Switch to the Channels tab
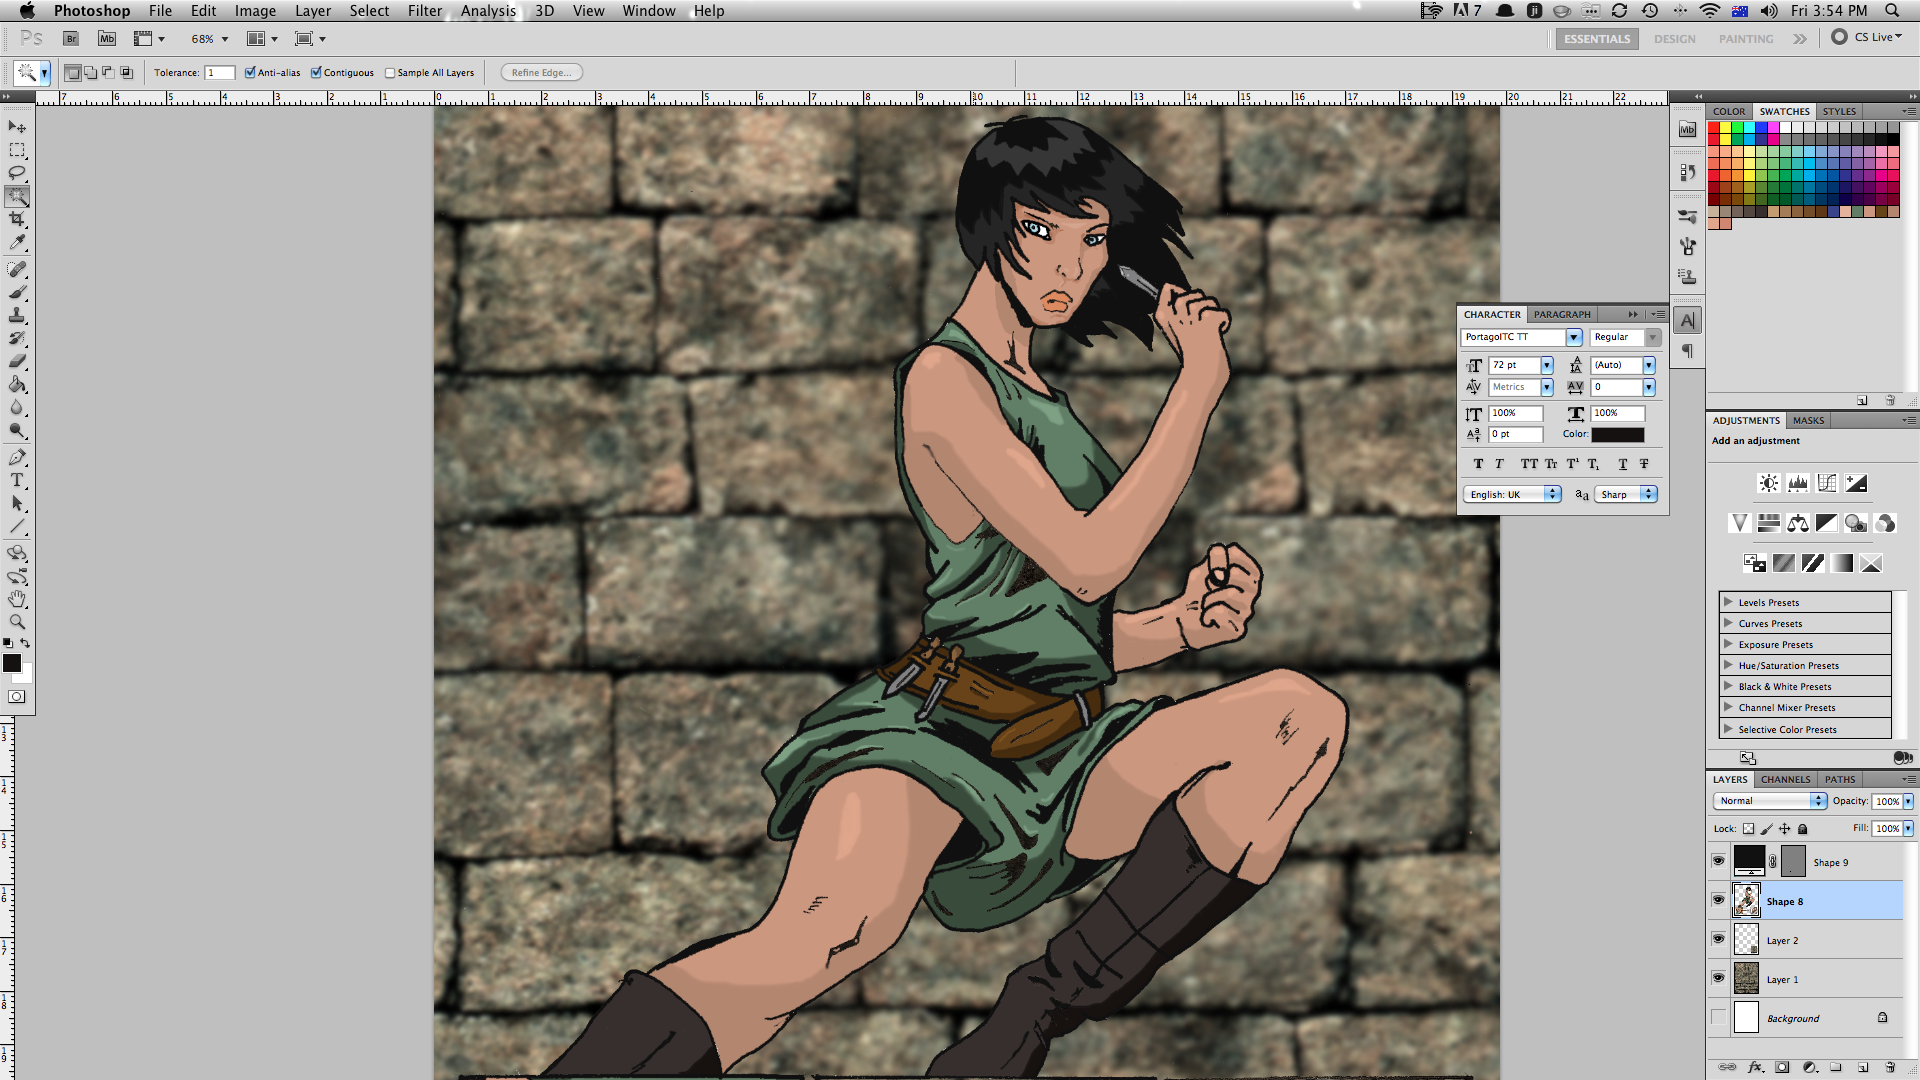1920x1080 pixels. click(1785, 780)
